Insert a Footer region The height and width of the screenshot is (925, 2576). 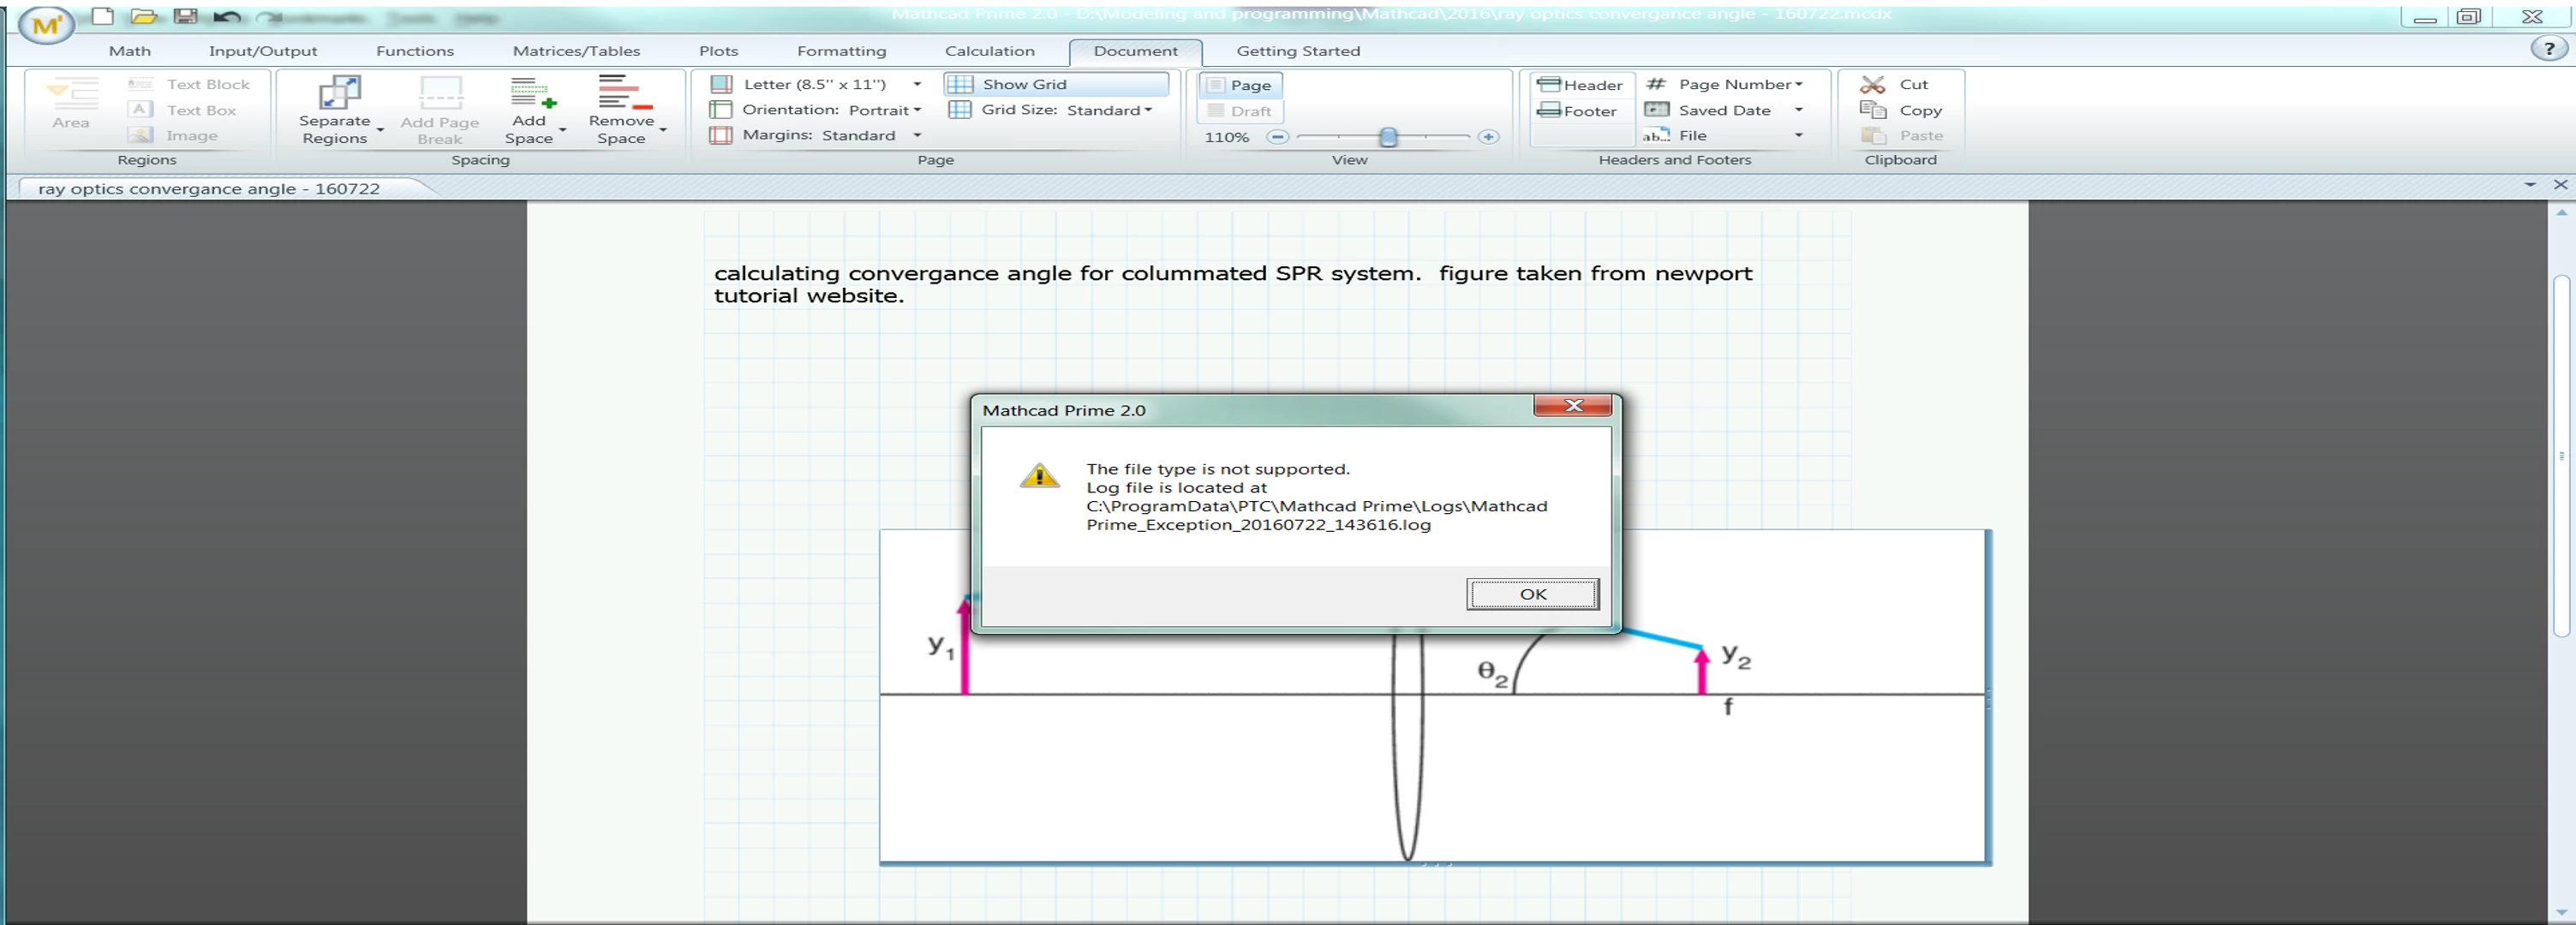click(x=1578, y=111)
